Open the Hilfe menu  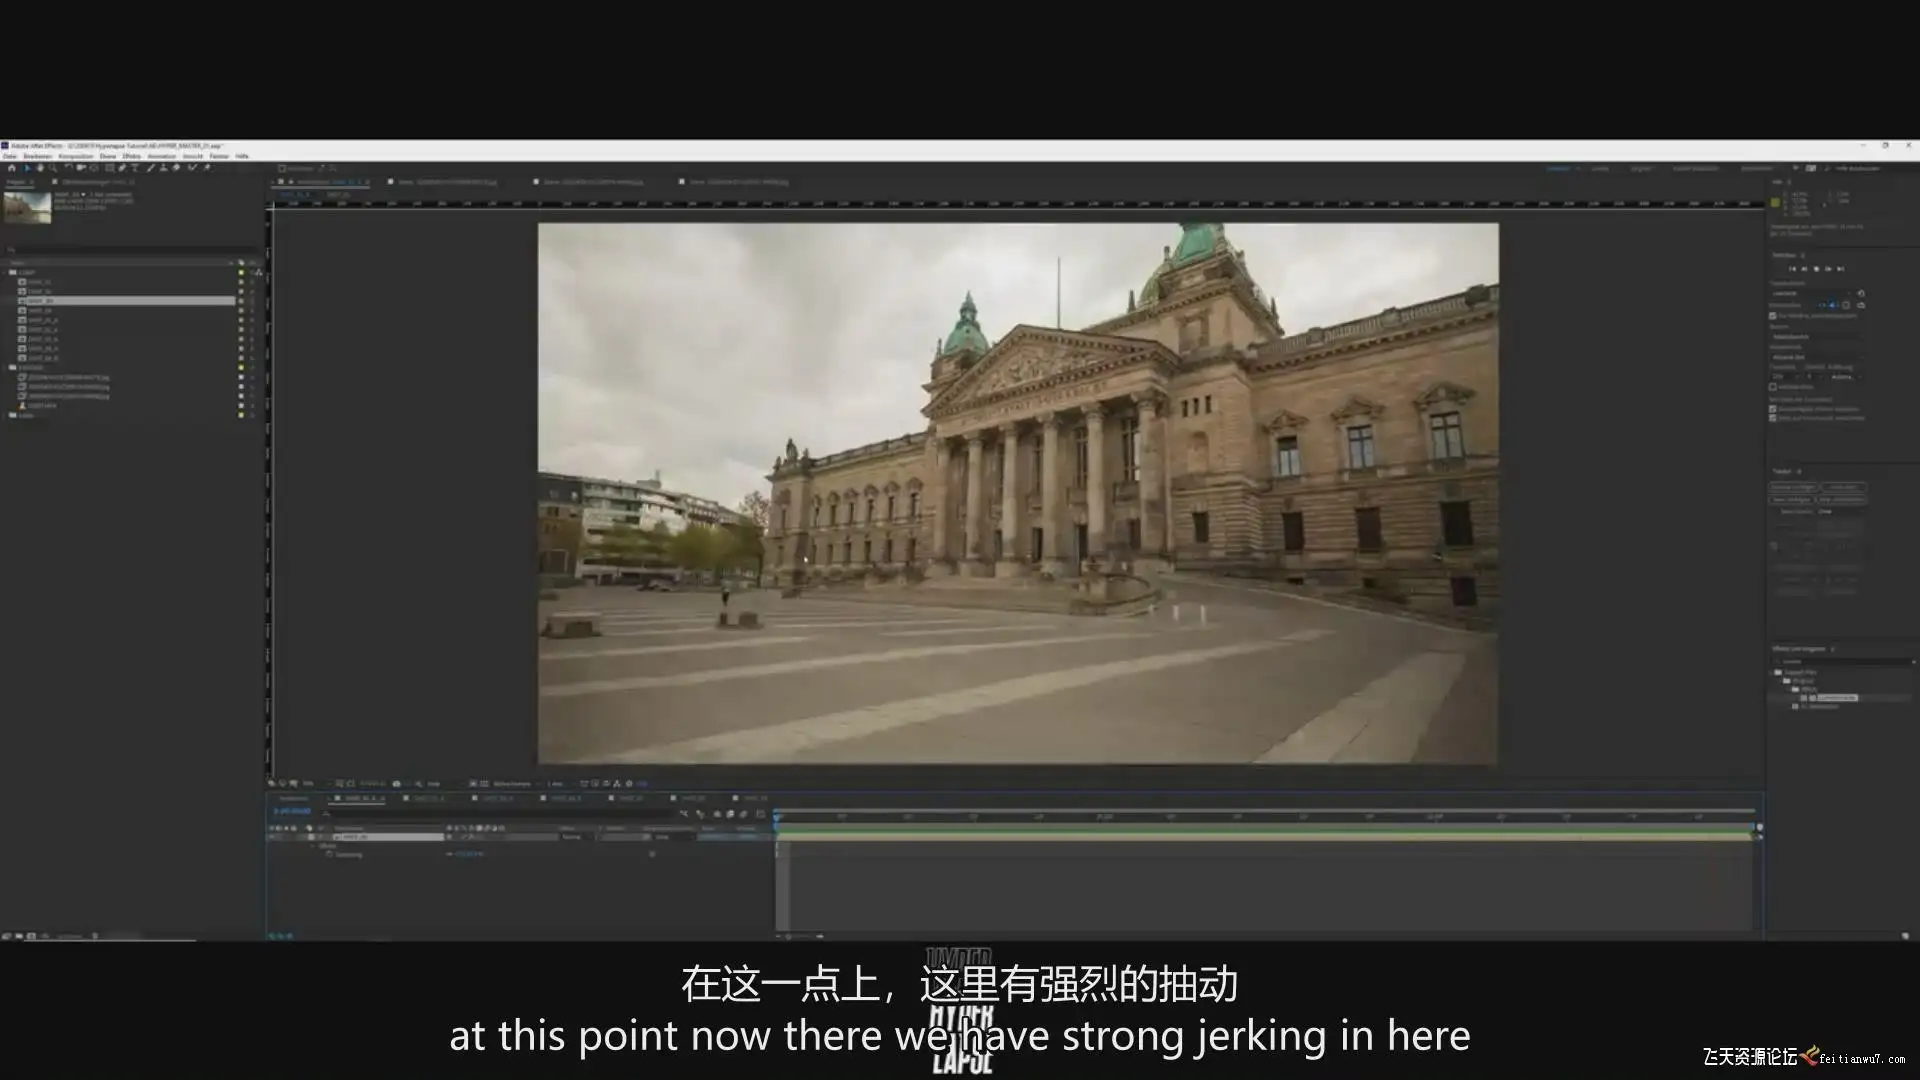tap(242, 156)
